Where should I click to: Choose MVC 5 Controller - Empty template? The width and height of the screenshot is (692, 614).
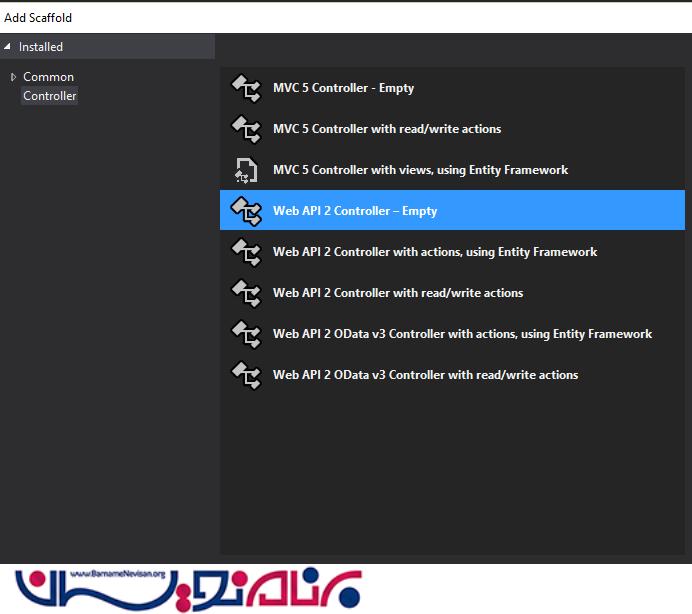tap(343, 88)
